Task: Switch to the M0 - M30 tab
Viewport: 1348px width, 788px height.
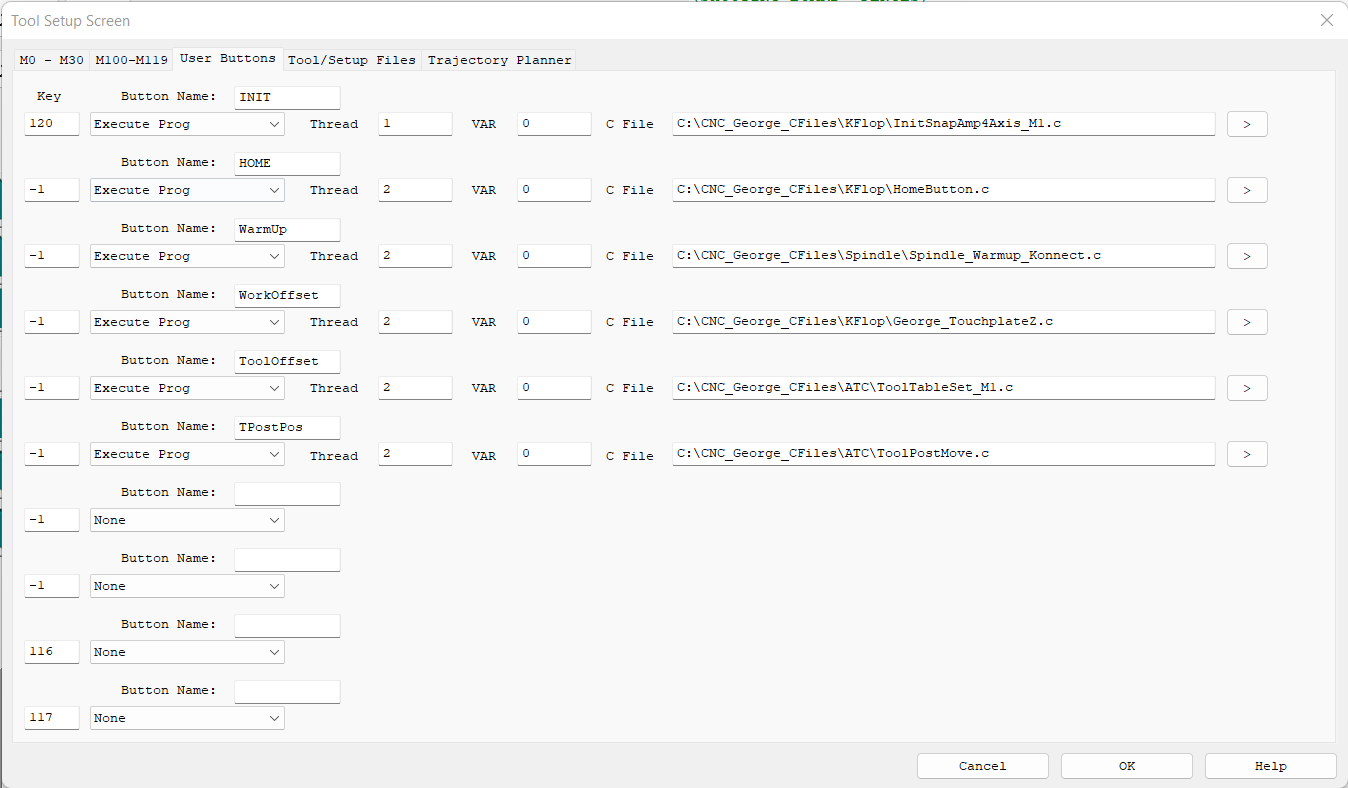Action: click(x=52, y=60)
